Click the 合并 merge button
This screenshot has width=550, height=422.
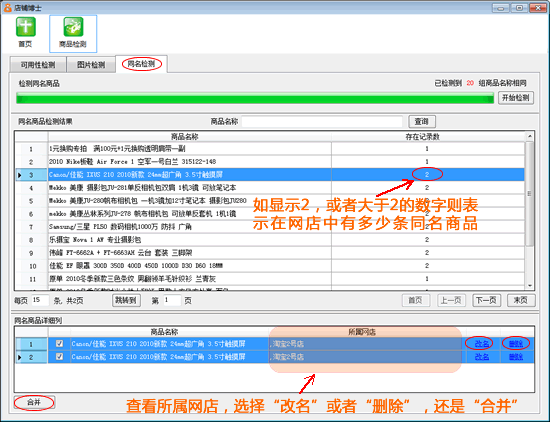34,402
